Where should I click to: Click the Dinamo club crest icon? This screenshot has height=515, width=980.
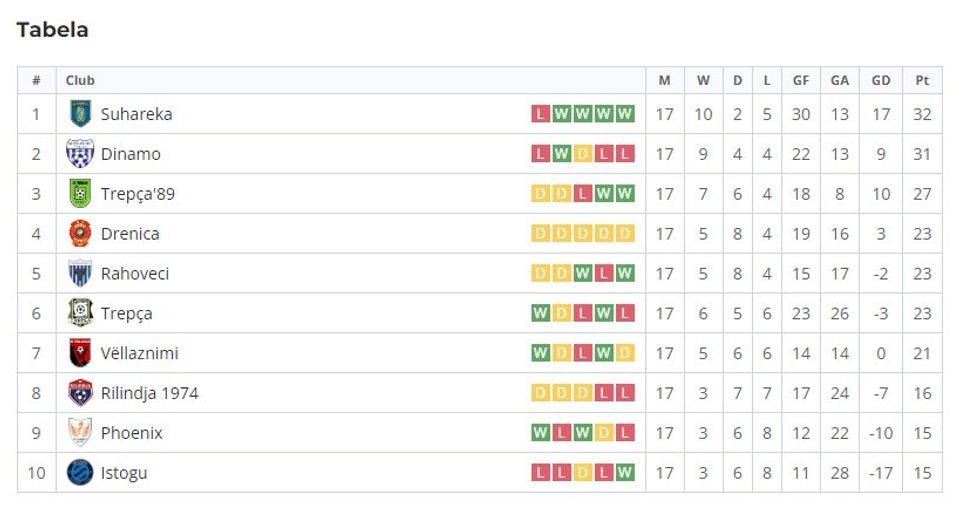(x=80, y=154)
